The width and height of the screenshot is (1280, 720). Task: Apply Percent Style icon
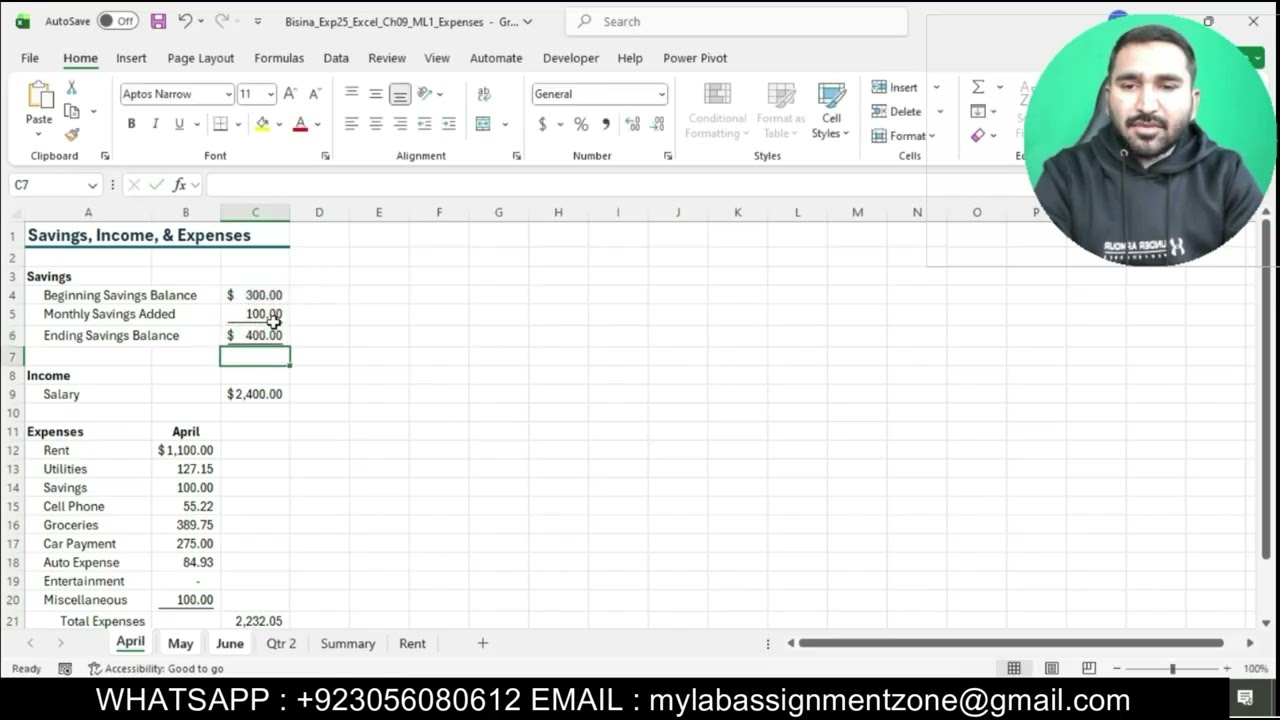581,124
